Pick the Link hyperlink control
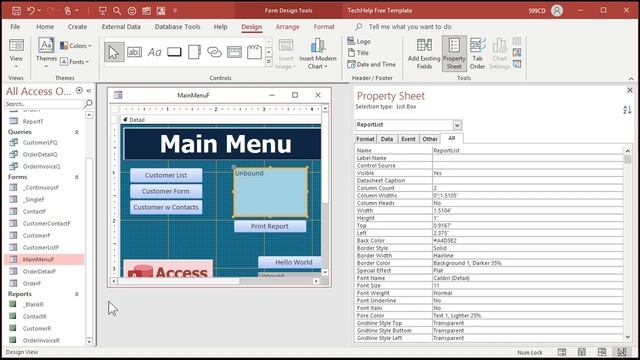This screenshot has width=640, height=360. coord(214,52)
